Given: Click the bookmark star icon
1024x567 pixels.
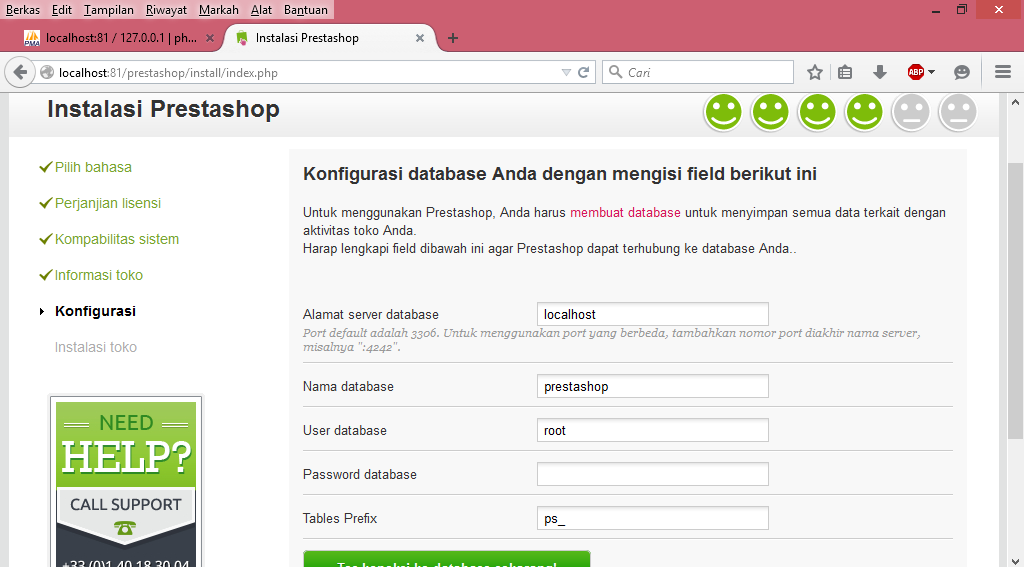Looking at the screenshot, I should [x=814, y=73].
